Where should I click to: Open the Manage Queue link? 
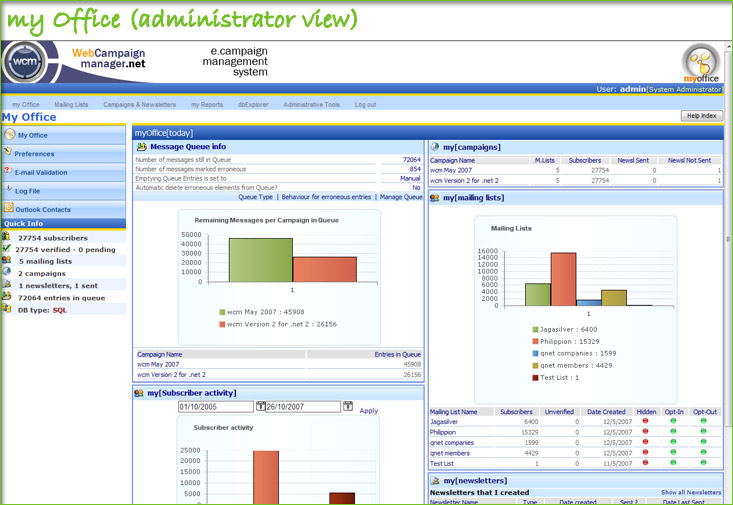(401, 197)
